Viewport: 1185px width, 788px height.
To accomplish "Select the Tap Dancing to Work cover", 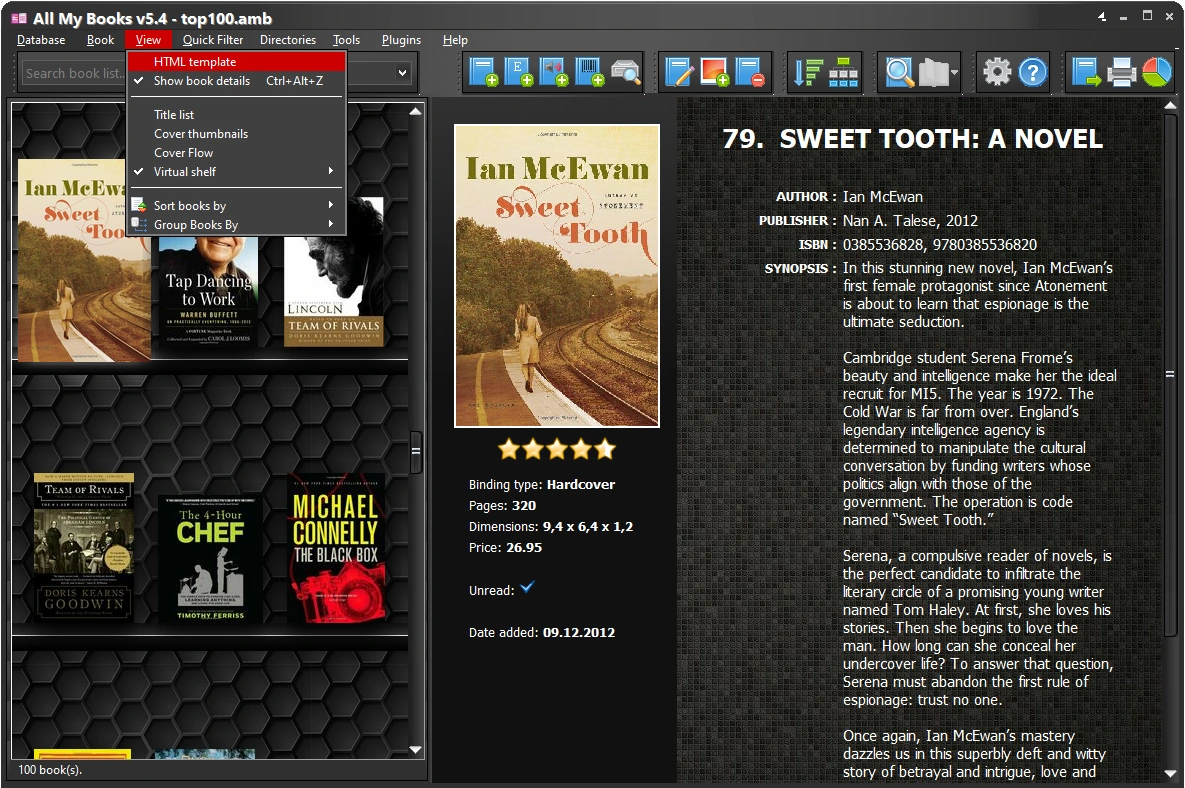I will (x=209, y=292).
